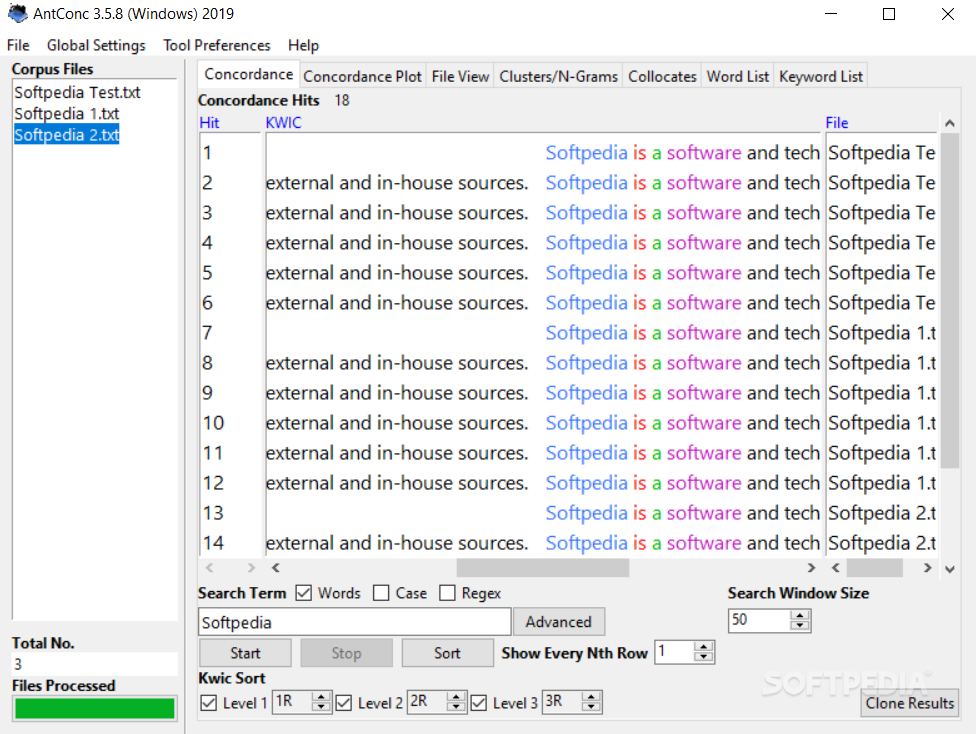The width and height of the screenshot is (976, 734).
Task: Decrease Level 2 sort position
Action: click(x=456, y=707)
